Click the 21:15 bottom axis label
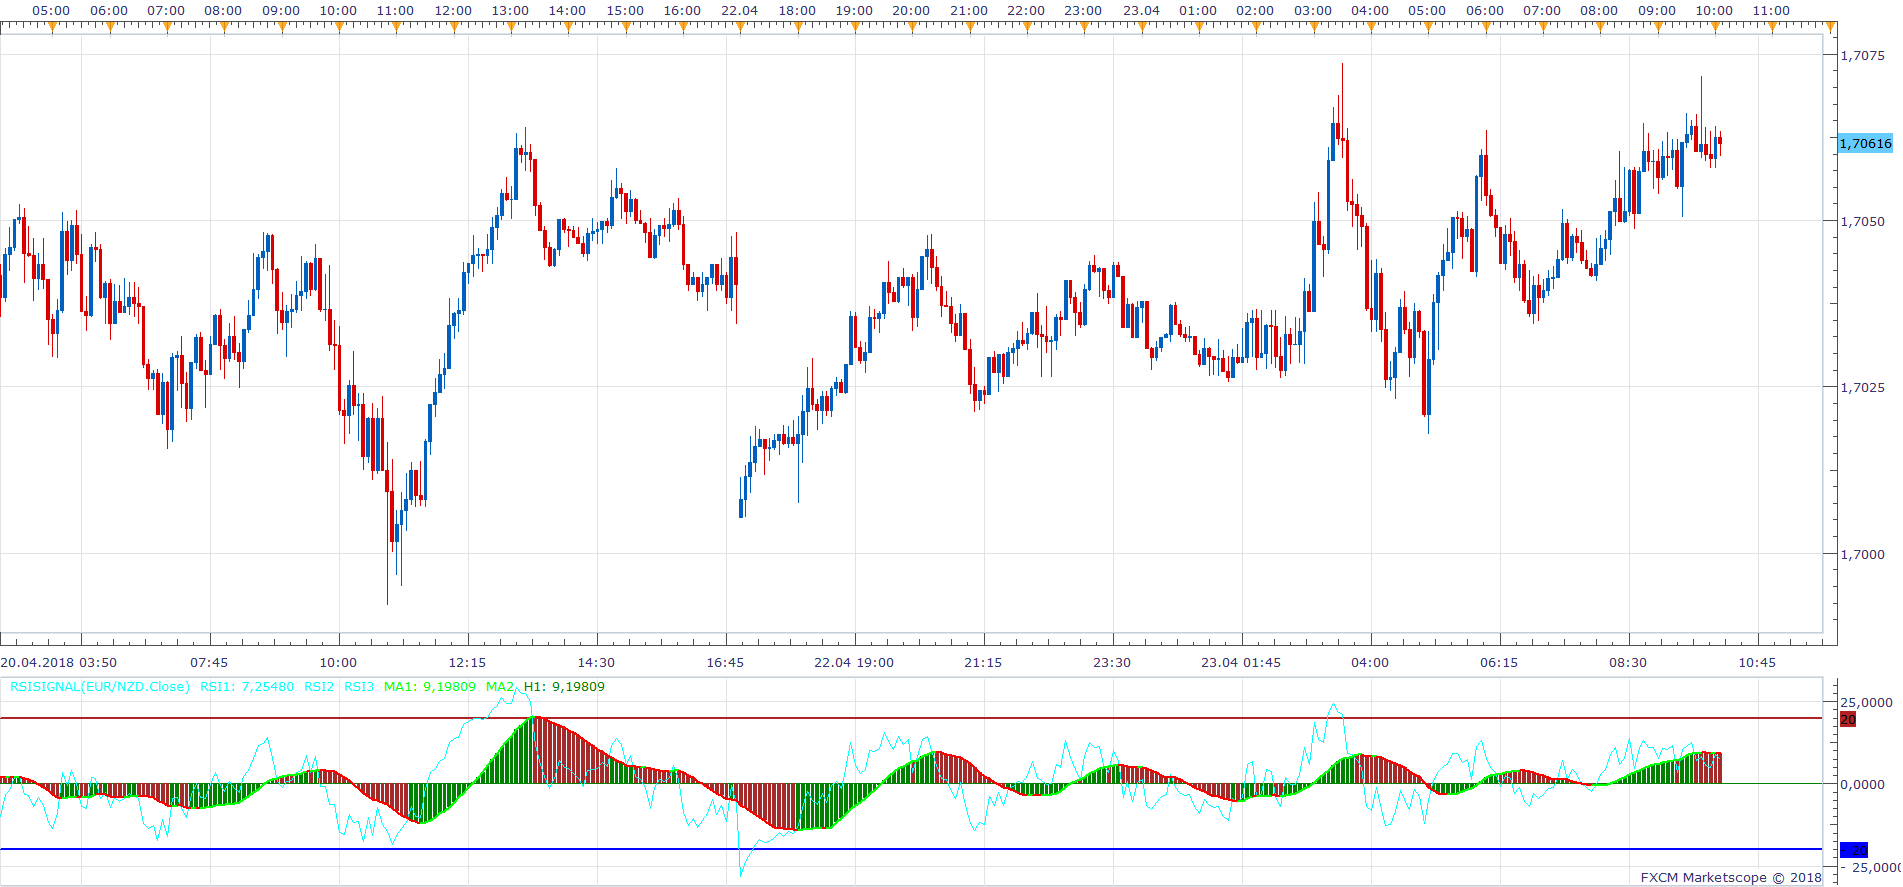This screenshot has height=887, width=1903. 983,663
